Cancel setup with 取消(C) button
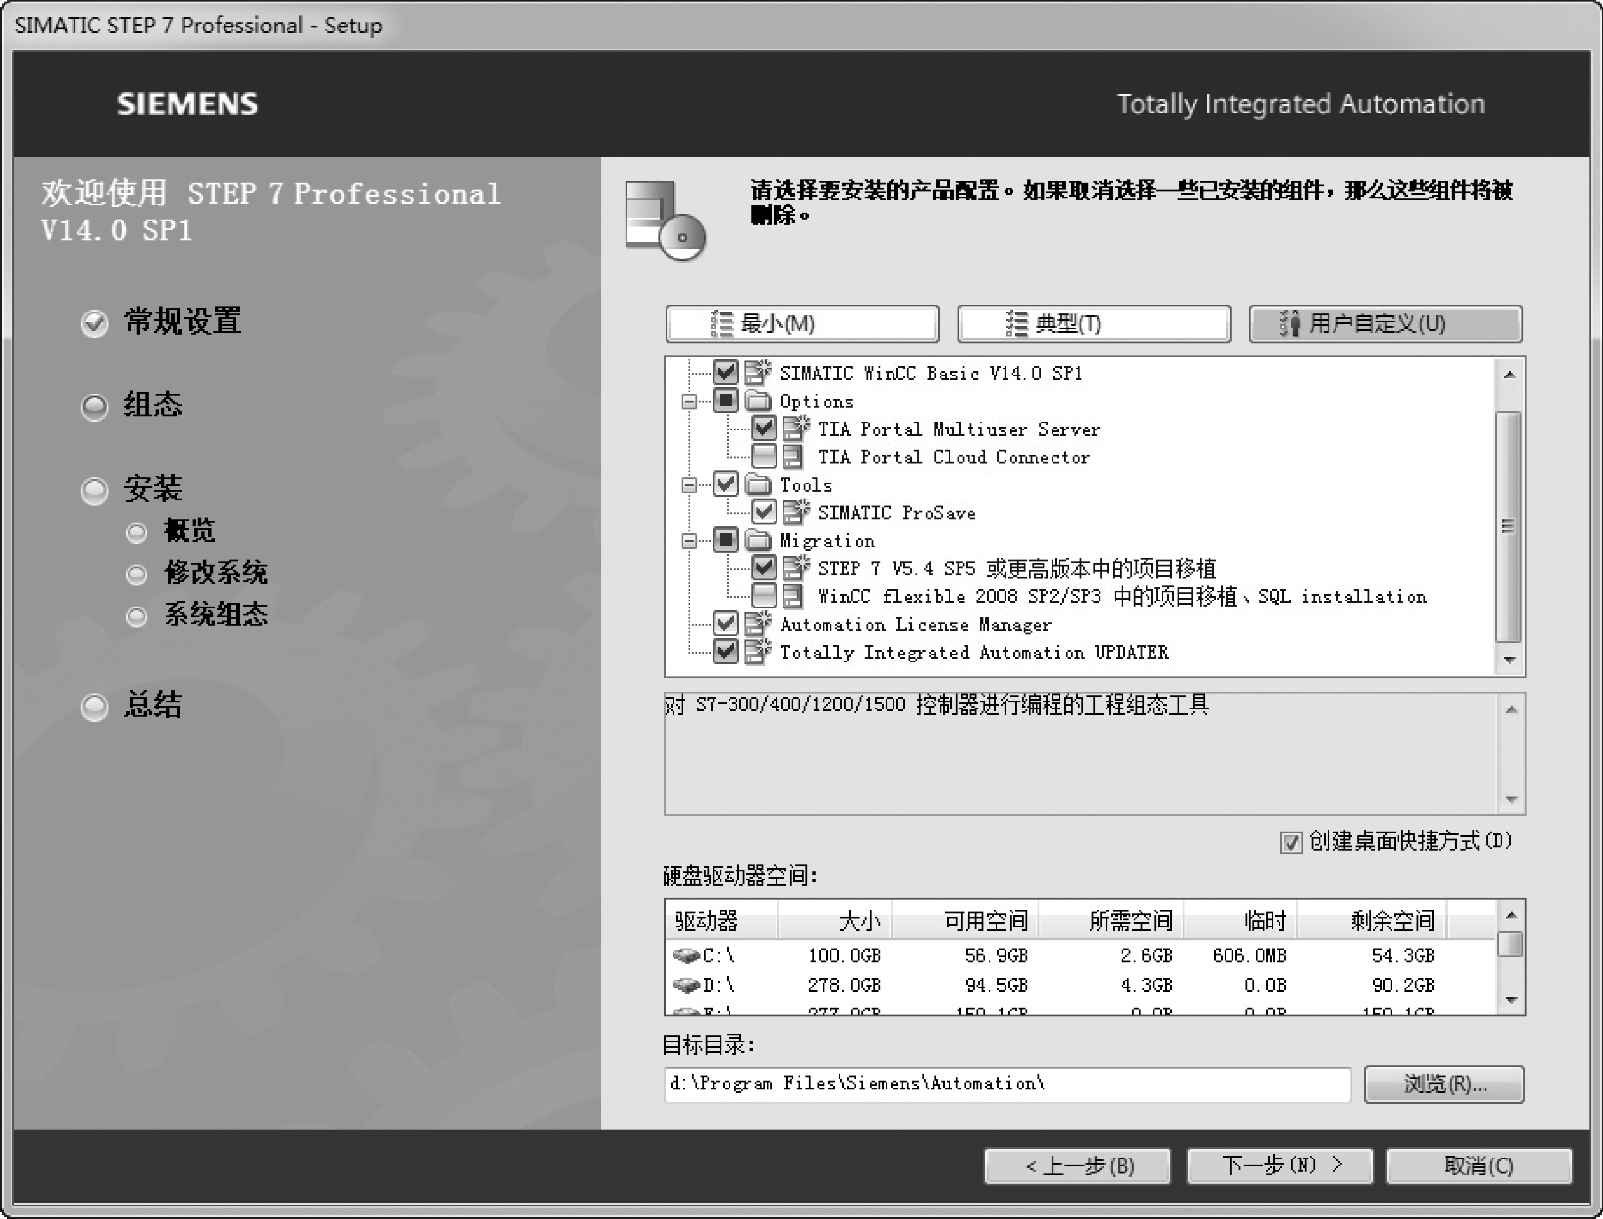This screenshot has height=1219, width=1603. pyautogui.click(x=1479, y=1166)
